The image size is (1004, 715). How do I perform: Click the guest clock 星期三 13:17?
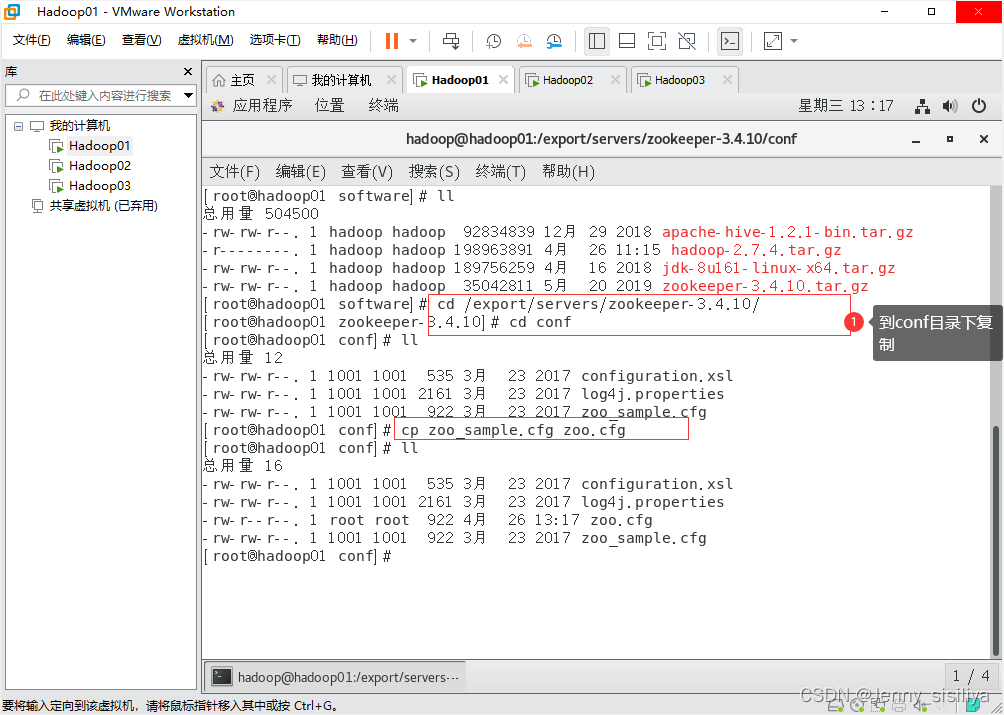845,106
